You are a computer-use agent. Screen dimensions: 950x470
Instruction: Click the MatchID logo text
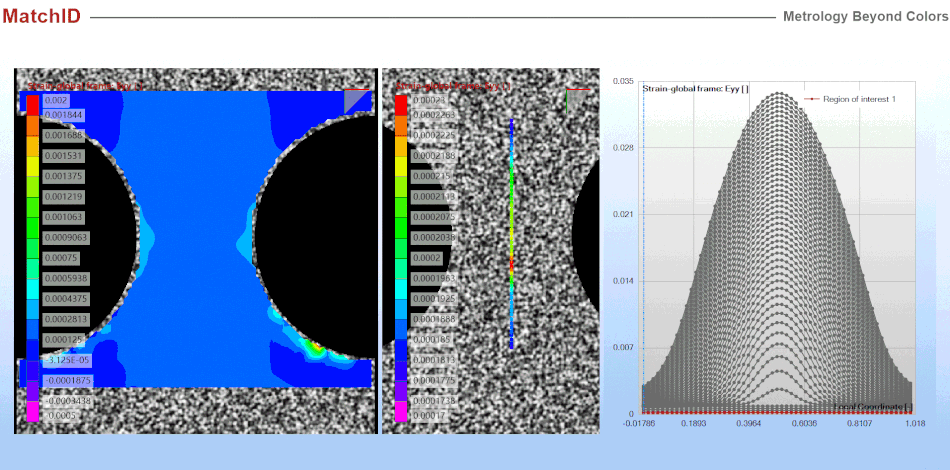click(x=41, y=16)
